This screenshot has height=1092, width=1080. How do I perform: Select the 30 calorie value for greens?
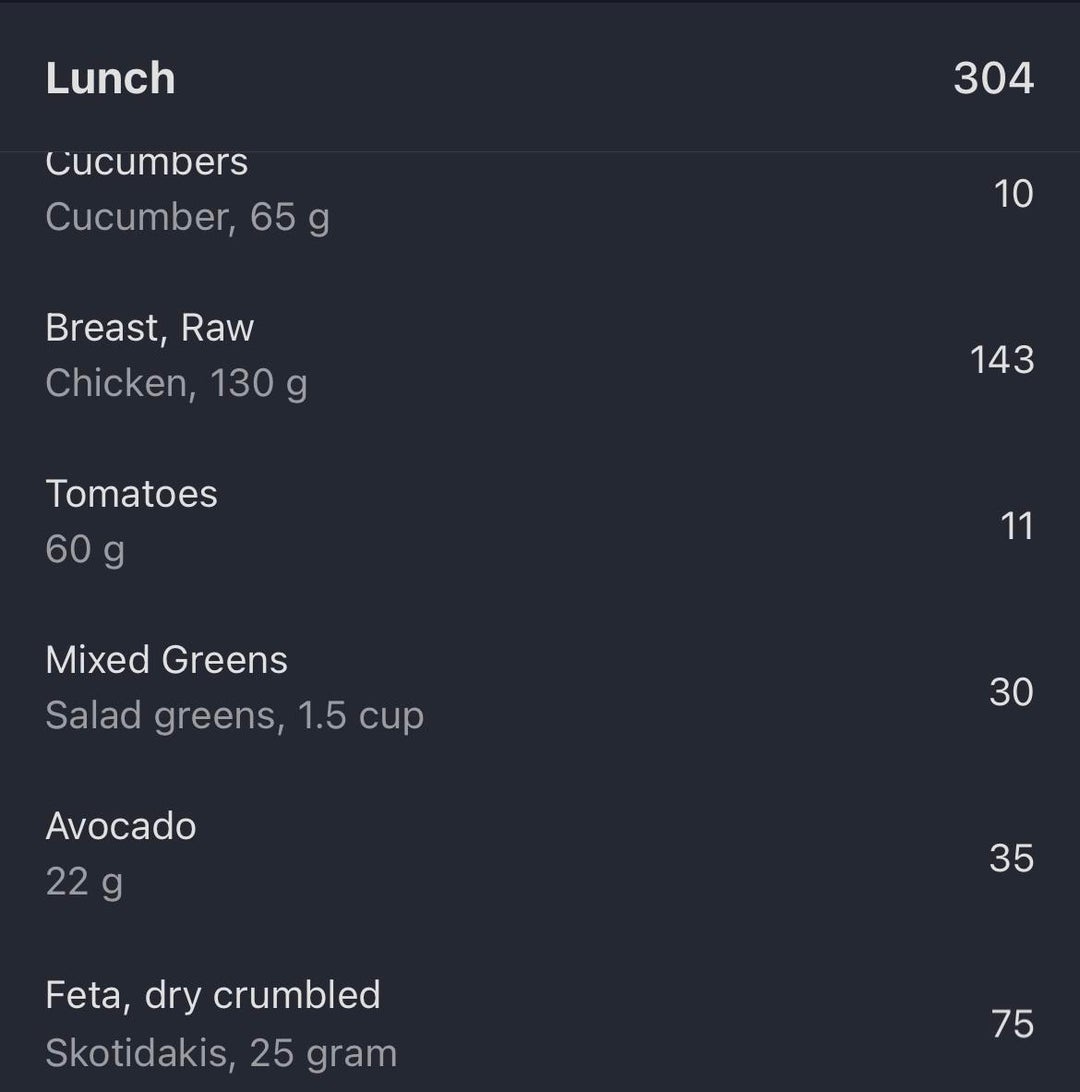tap(1011, 692)
